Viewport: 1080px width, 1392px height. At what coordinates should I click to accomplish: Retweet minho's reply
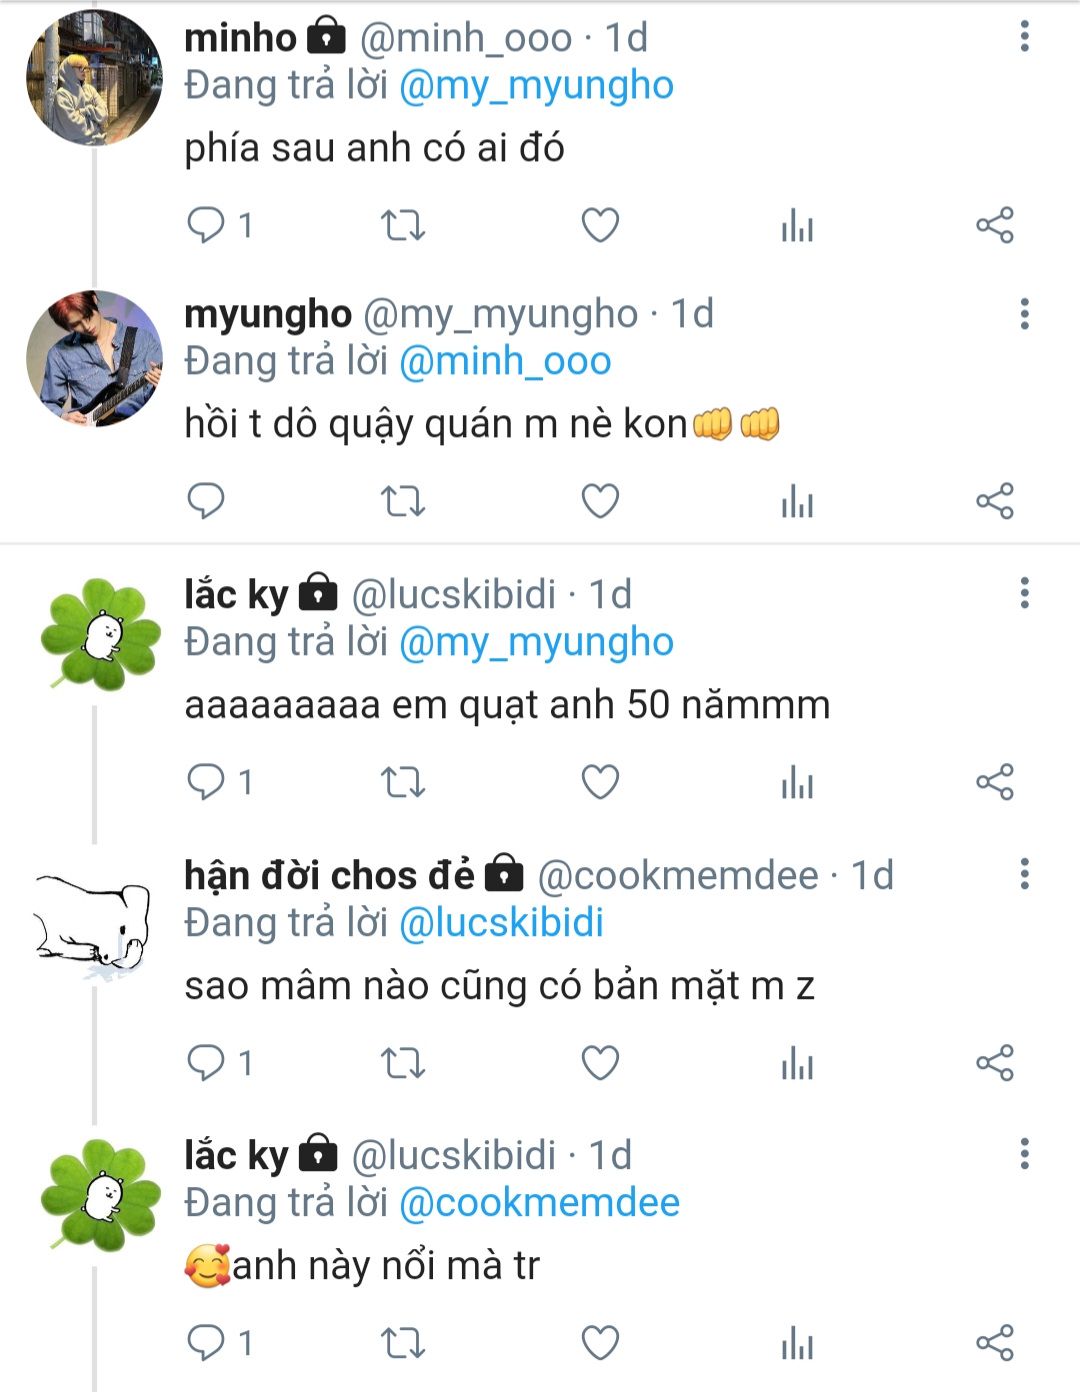403,225
